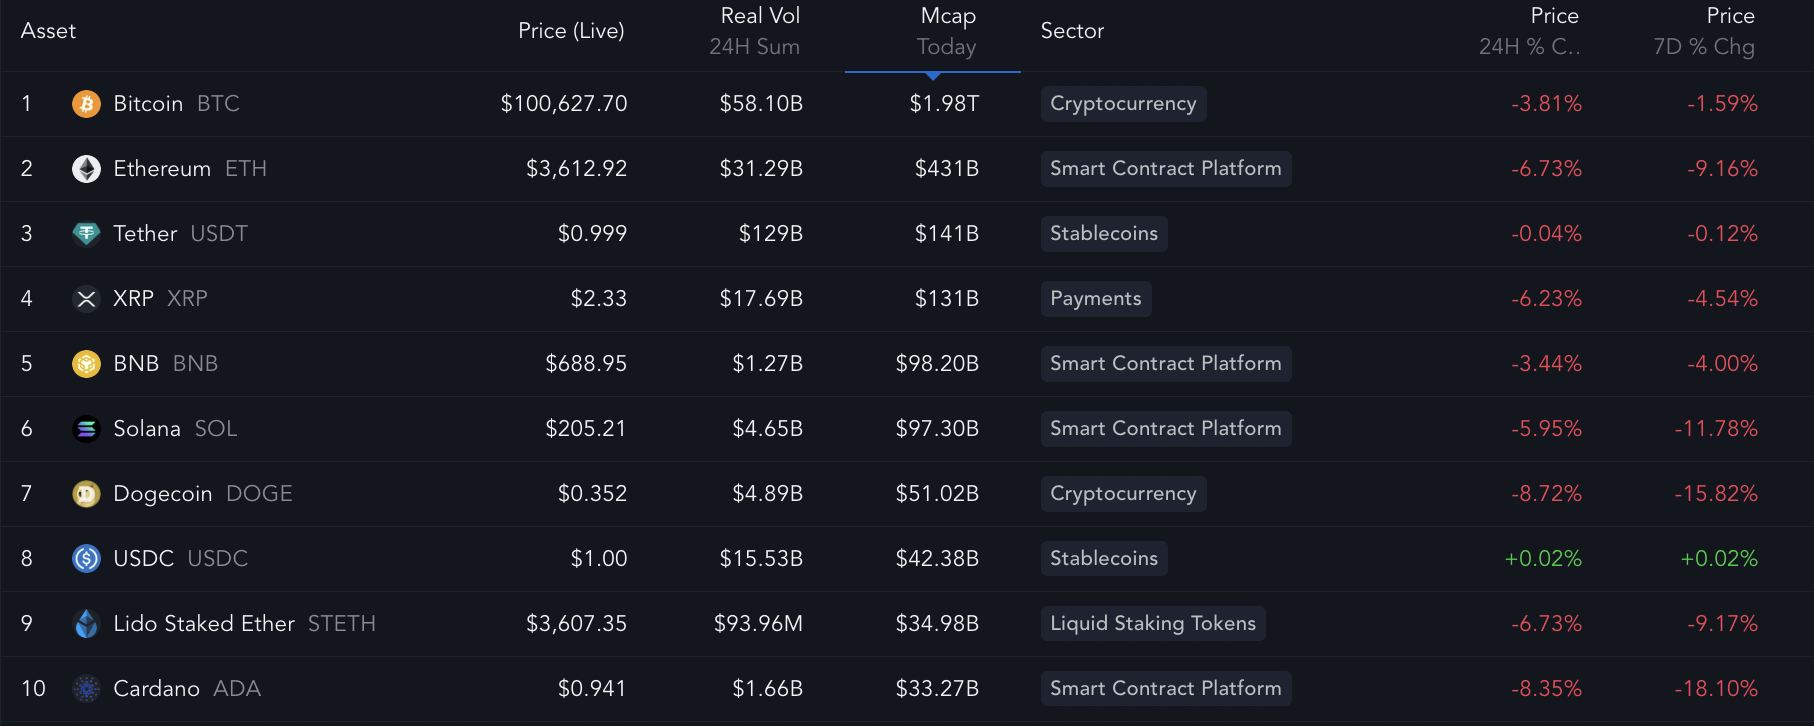The image size is (1814, 726).
Task: Click the BNB coin icon
Action: 87,364
